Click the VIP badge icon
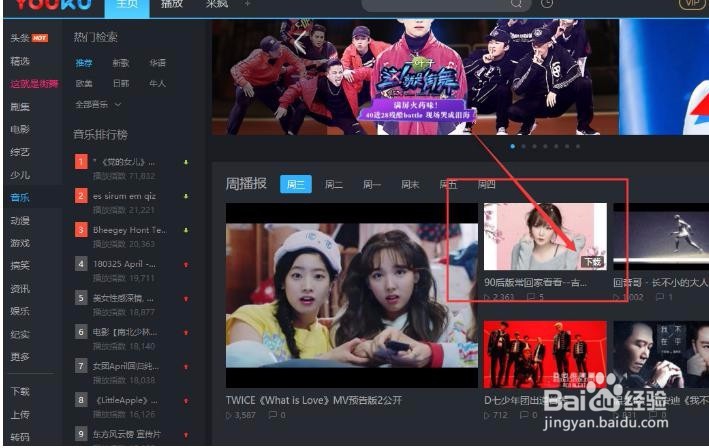This screenshot has height=448, width=709. [x=692, y=4]
